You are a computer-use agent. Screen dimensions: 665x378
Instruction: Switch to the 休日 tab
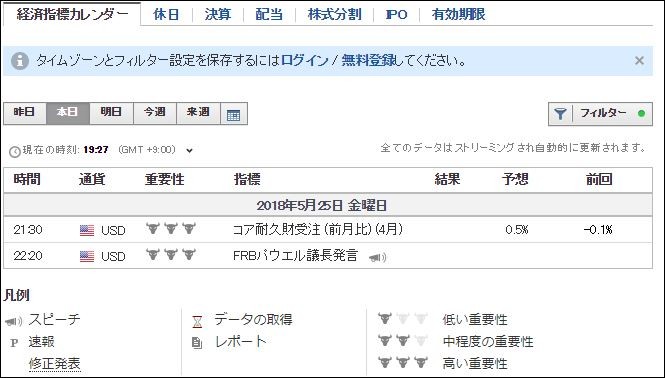pyautogui.click(x=166, y=14)
